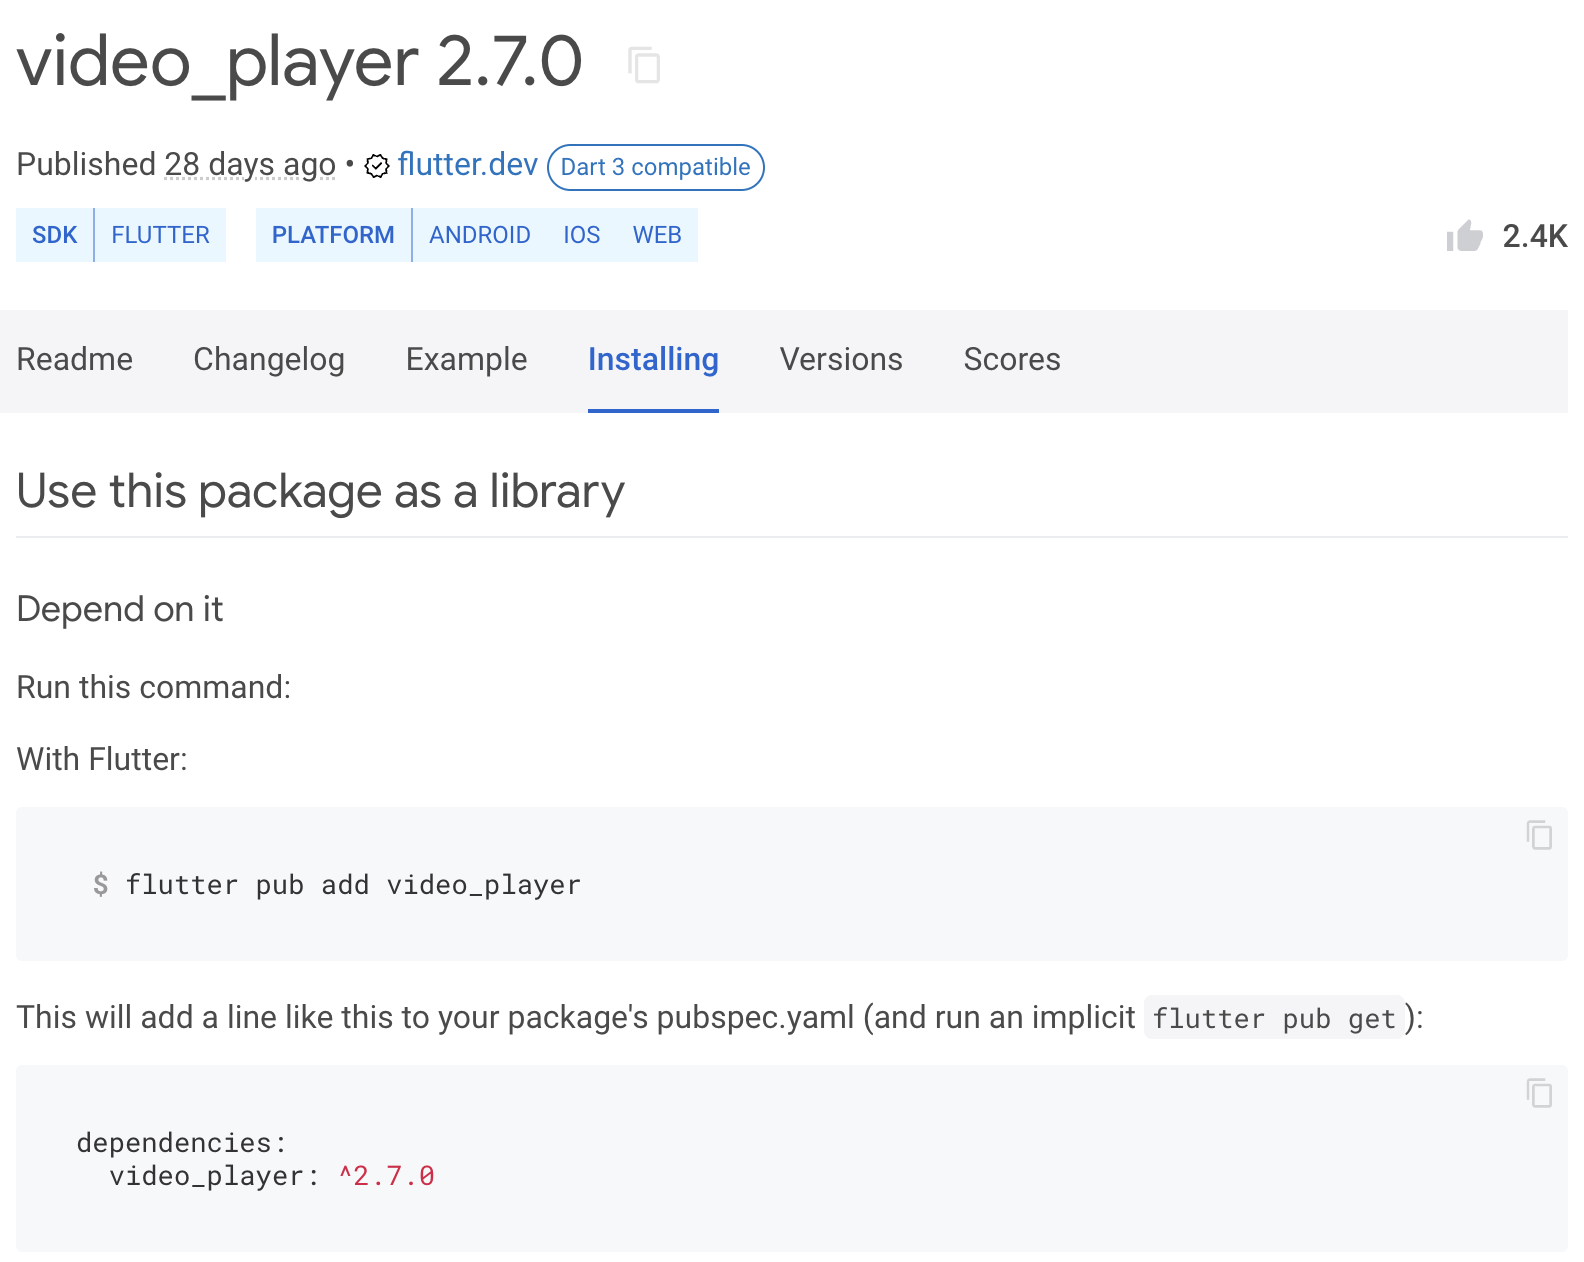
Task: Click the inline 'flutter pub get' code
Action: [x=1274, y=1019]
